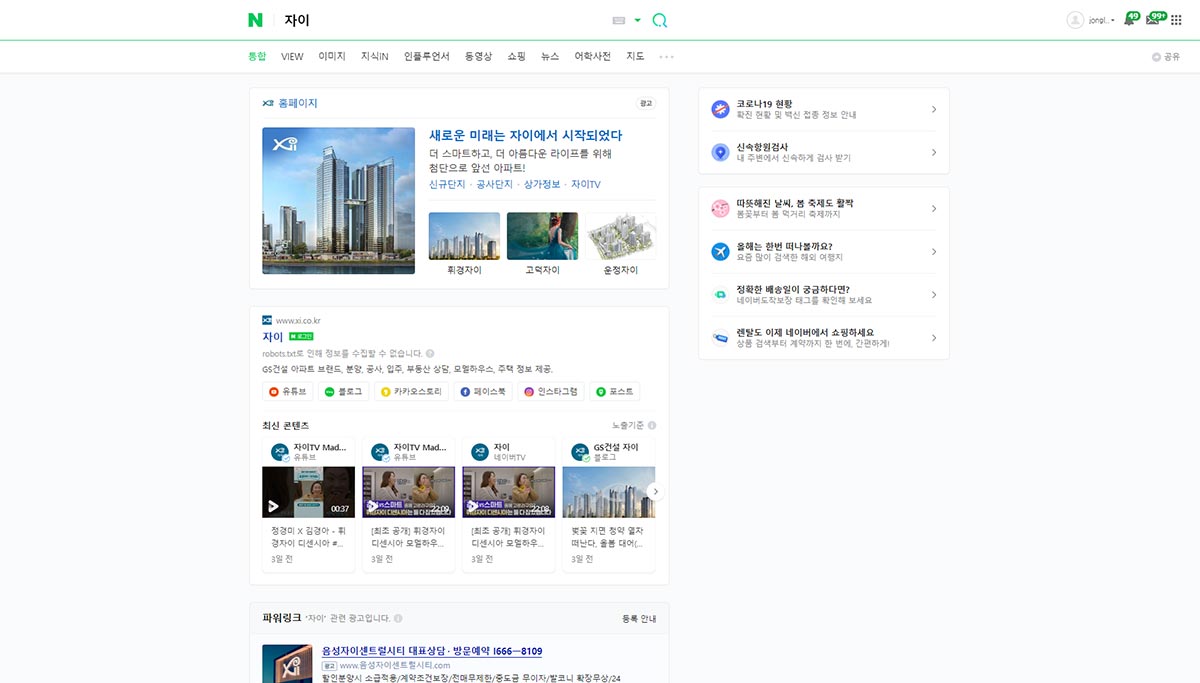Open 벚꽃 지면 청약 열차 떠난다 post text
The image size is (1200, 683).
pyautogui.click(x=607, y=536)
